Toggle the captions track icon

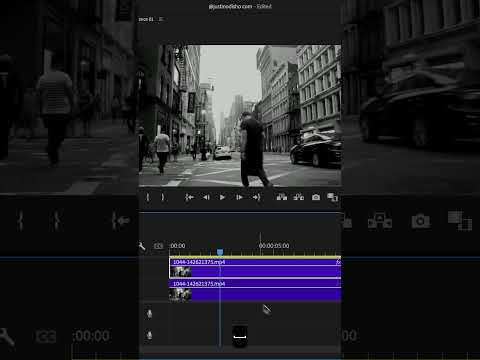[x=159, y=246]
